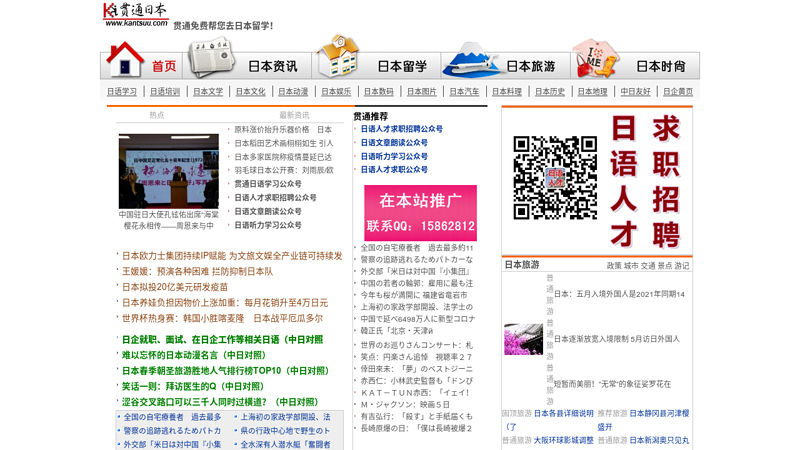Open the 日本资讯 main tab
Image resolution: width=800 pixels, height=450 pixels.
[272, 66]
